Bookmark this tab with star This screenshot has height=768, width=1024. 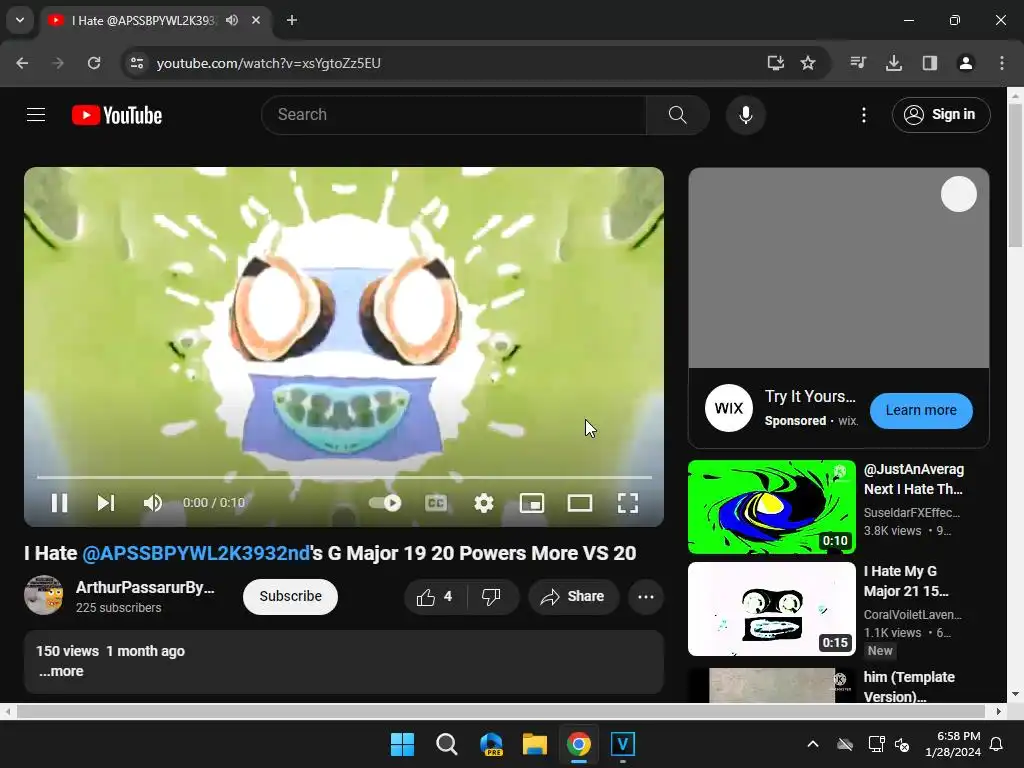point(808,63)
